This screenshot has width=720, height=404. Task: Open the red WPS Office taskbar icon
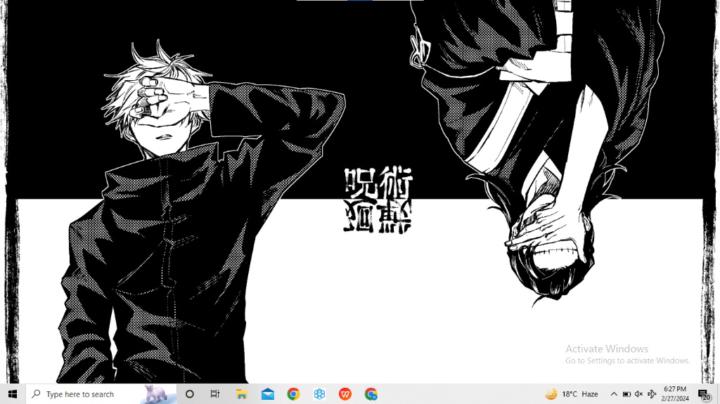point(345,394)
